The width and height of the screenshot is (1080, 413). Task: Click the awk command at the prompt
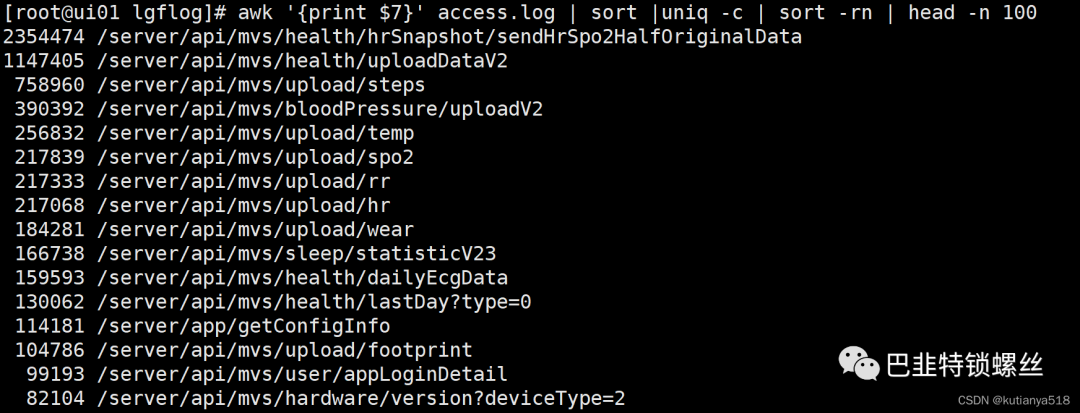(638, 13)
